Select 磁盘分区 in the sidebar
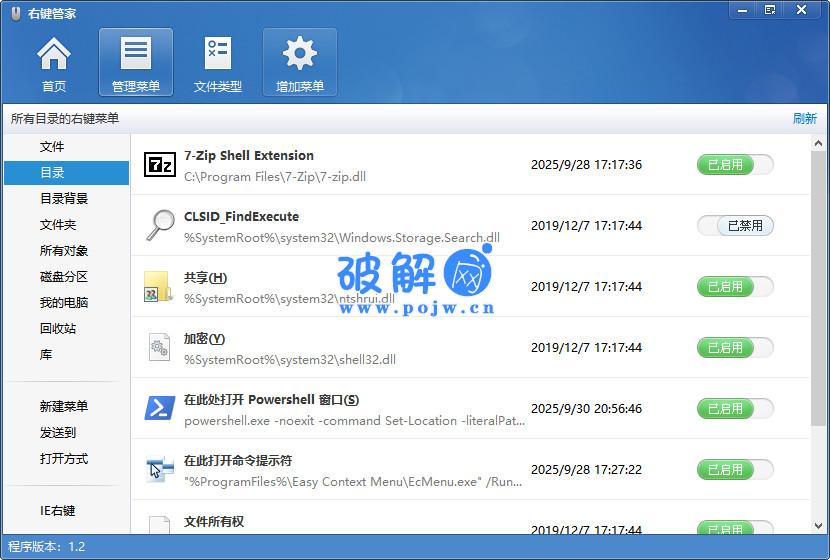The height and width of the screenshot is (560, 830). pyautogui.click(x=67, y=276)
